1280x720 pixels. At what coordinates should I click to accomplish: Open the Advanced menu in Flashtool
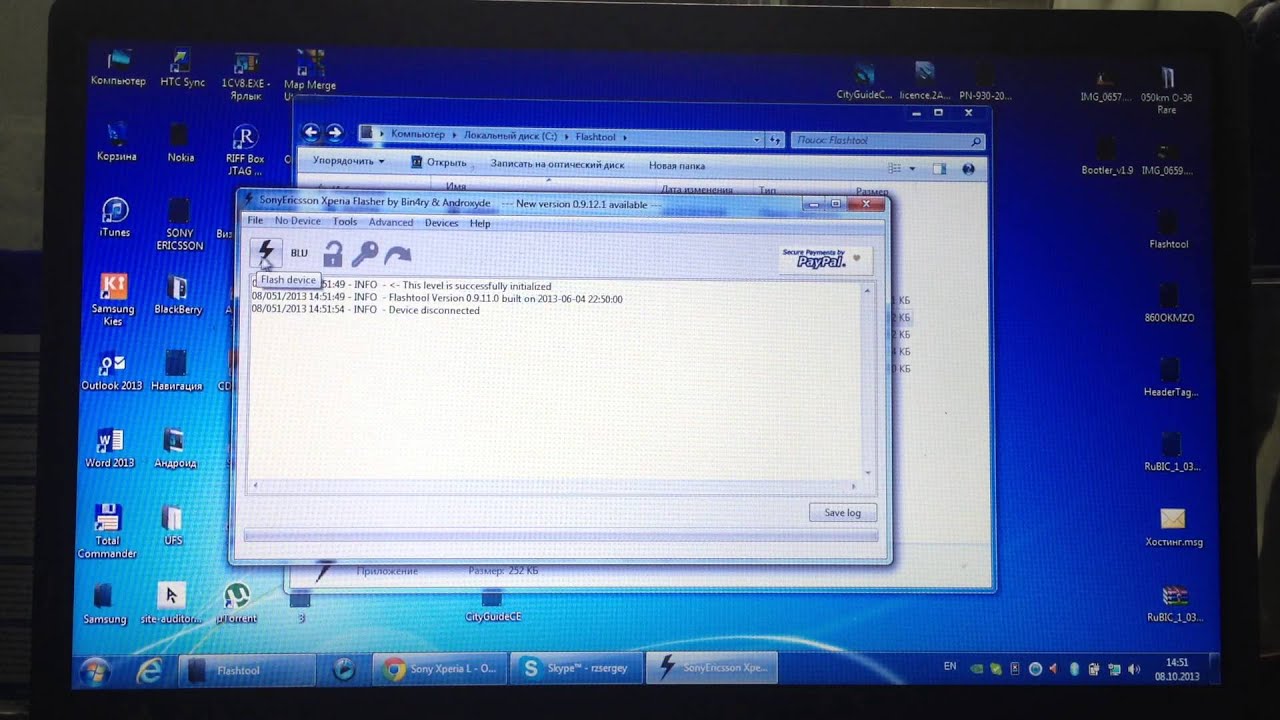point(390,222)
